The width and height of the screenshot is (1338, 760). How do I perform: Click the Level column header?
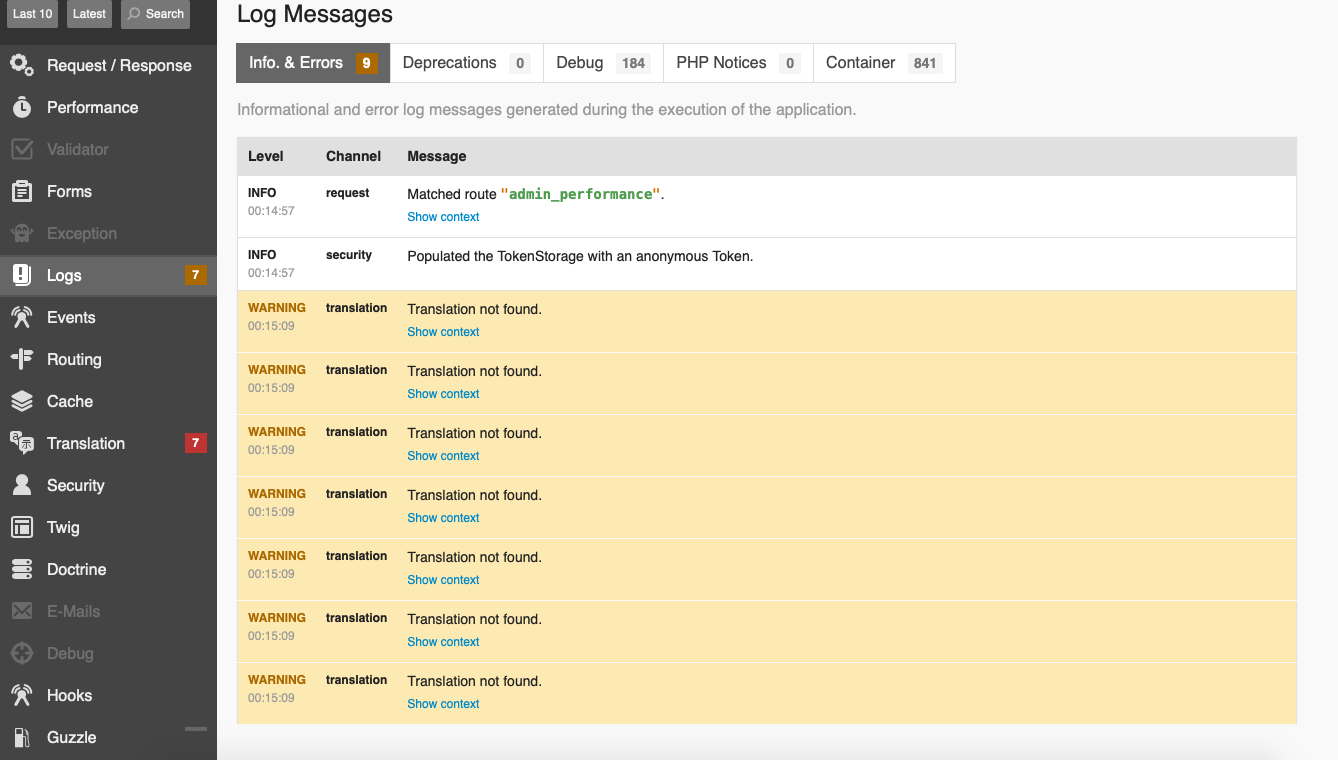[266, 156]
